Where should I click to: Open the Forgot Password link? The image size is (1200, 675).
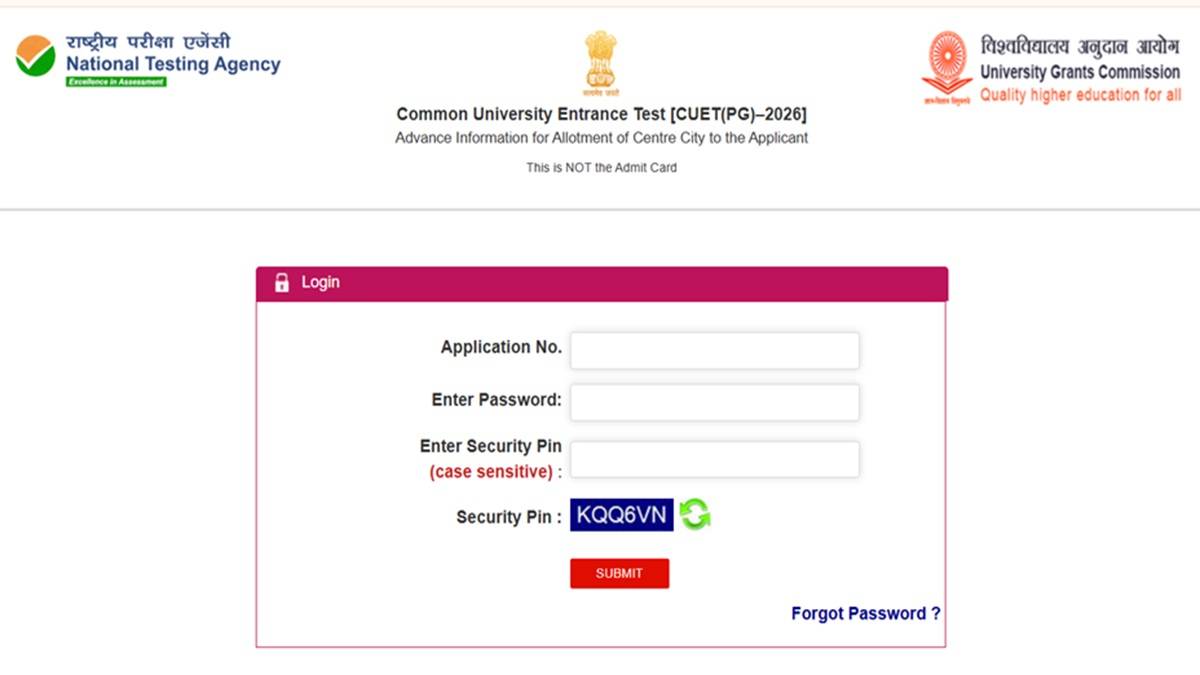(x=865, y=614)
